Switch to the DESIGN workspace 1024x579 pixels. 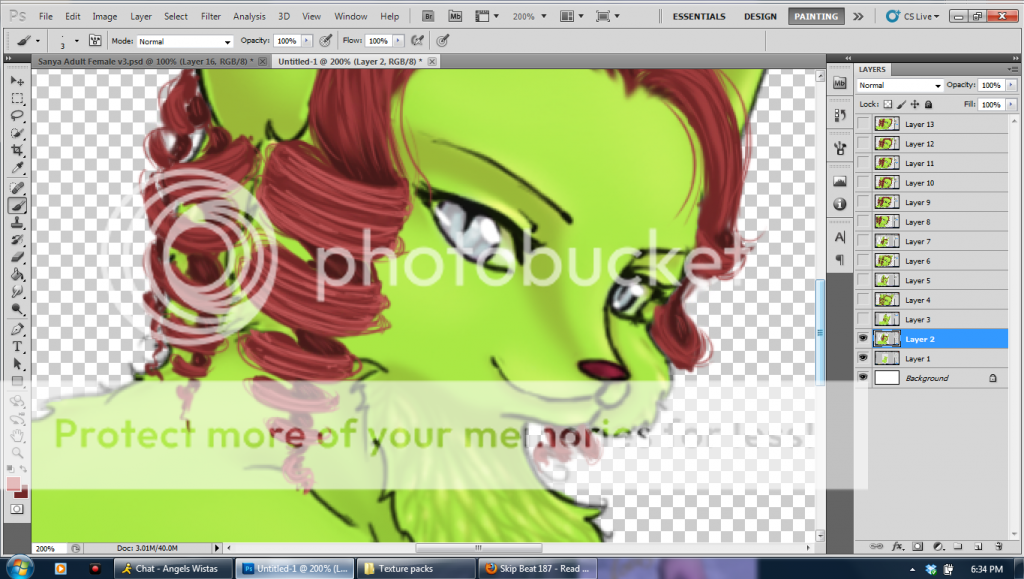pyautogui.click(x=760, y=17)
